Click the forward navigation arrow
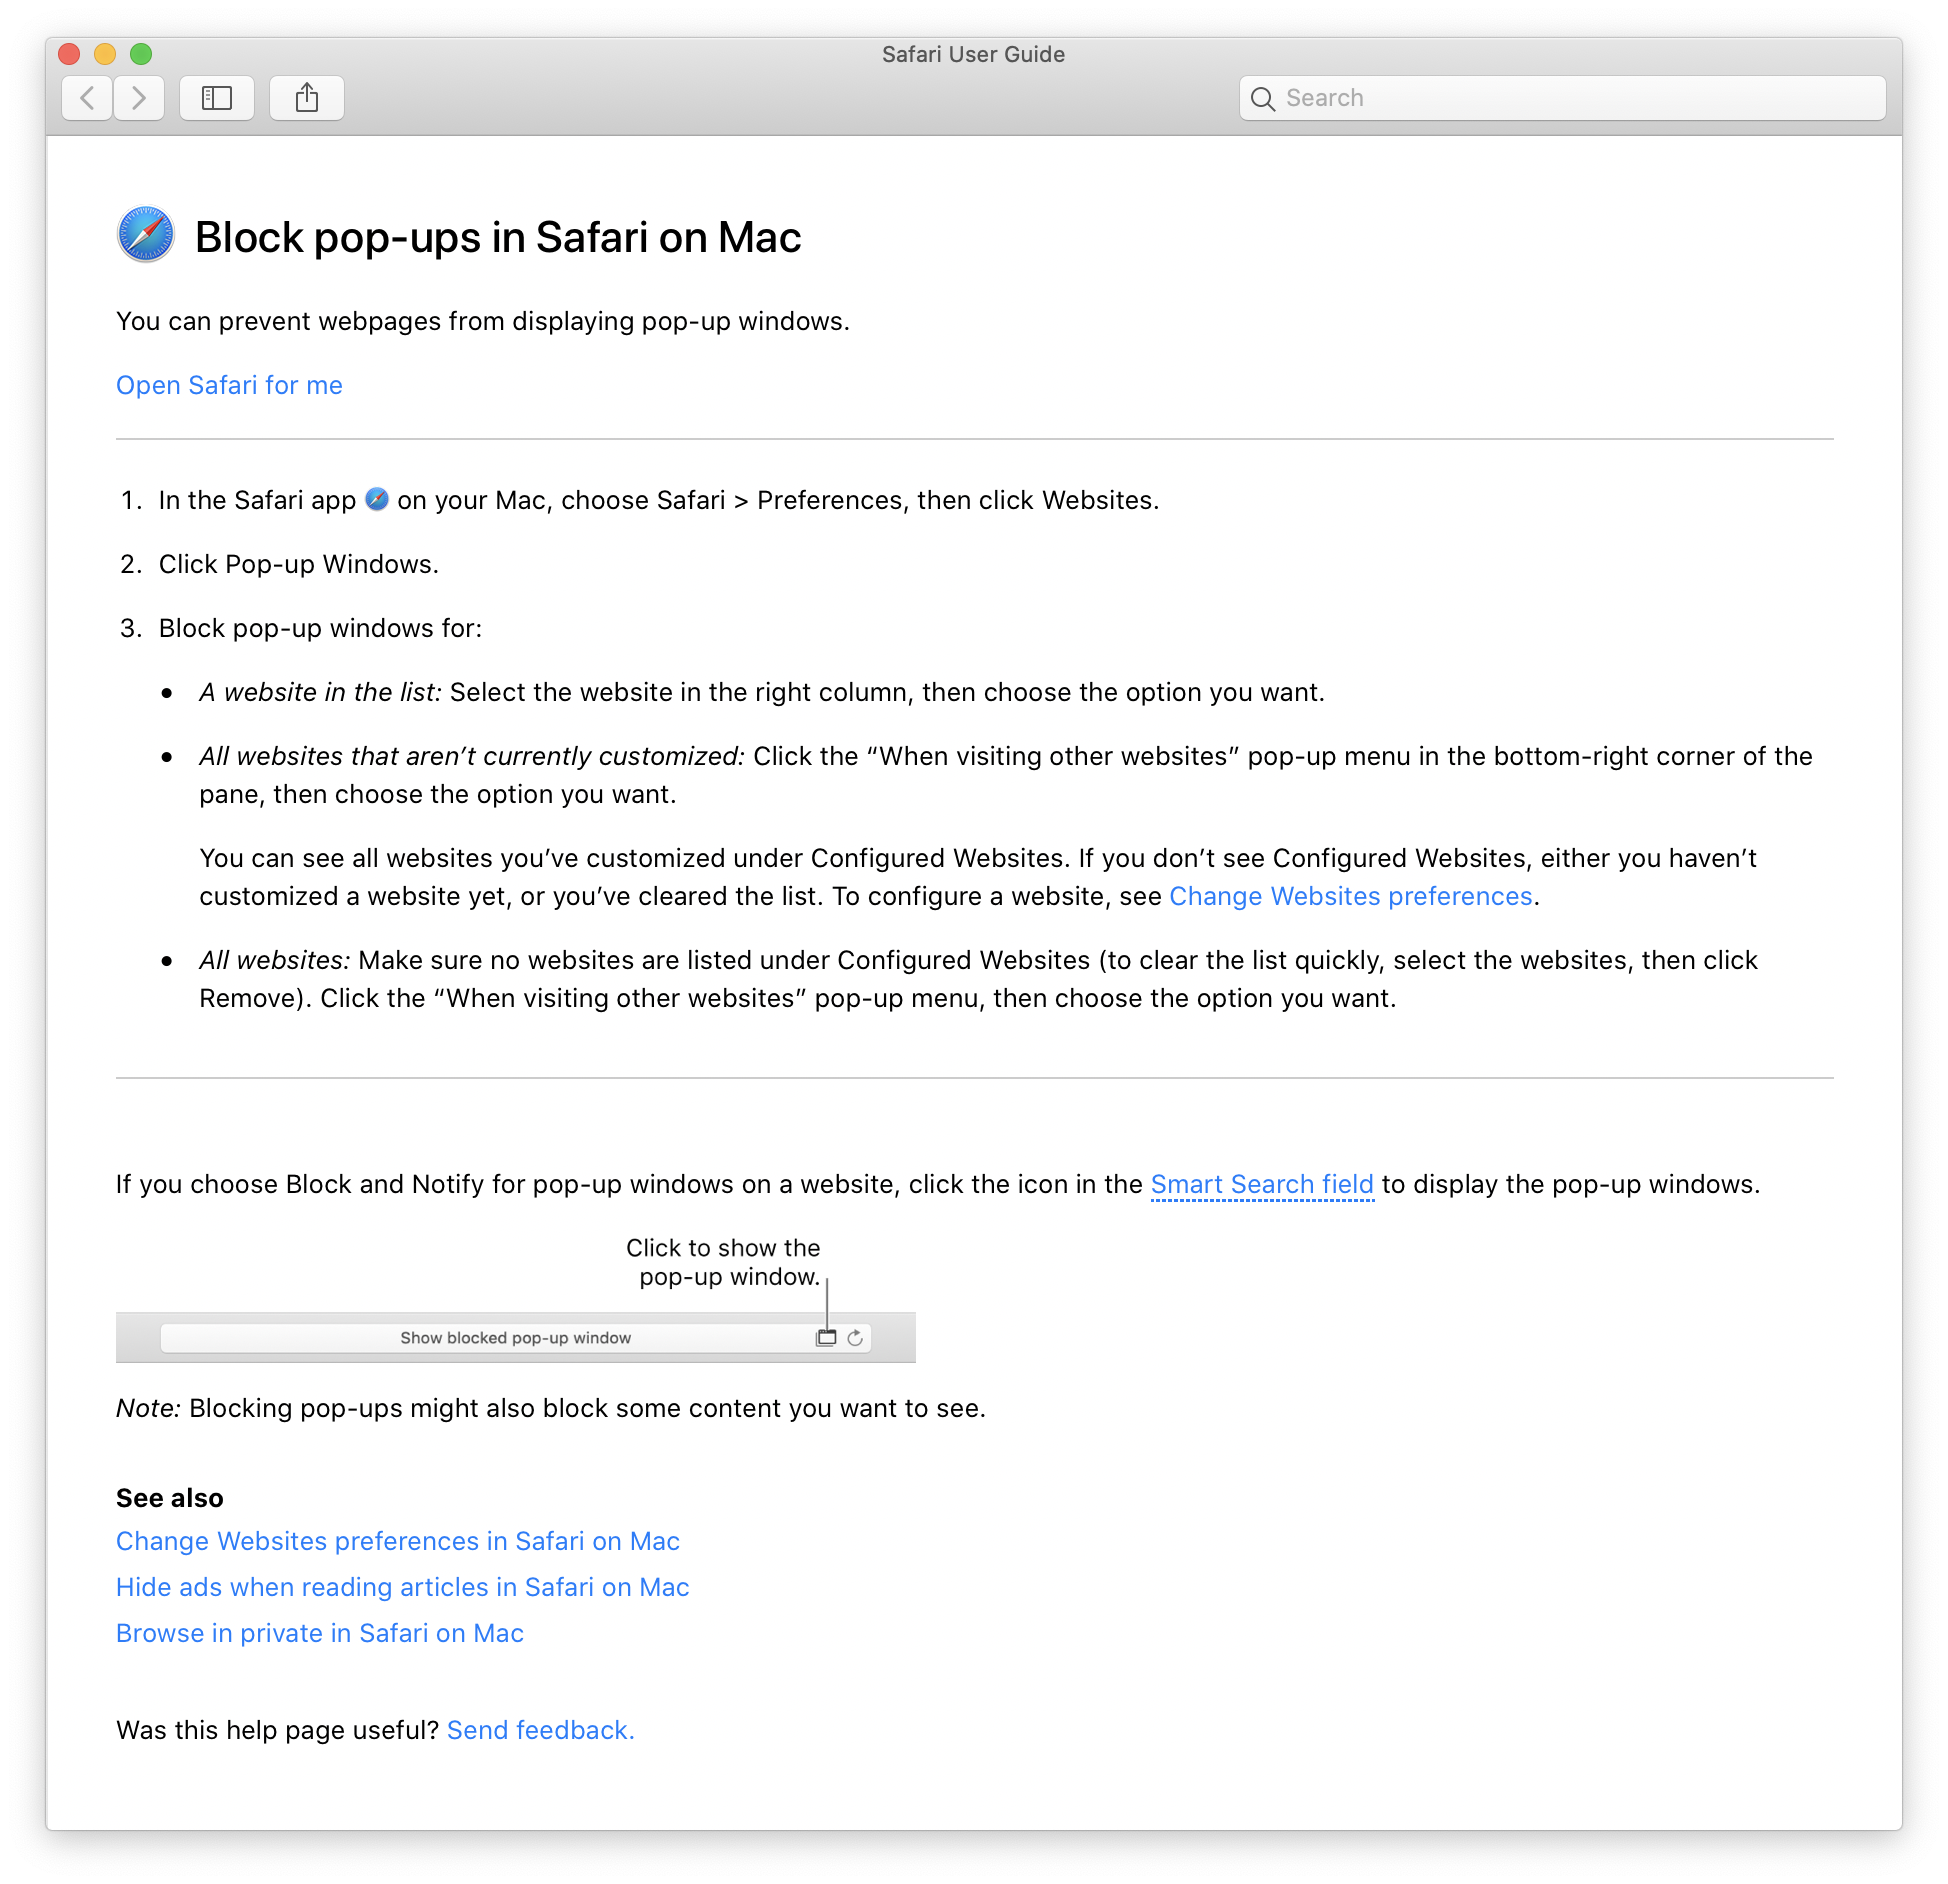 [x=139, y=98]
